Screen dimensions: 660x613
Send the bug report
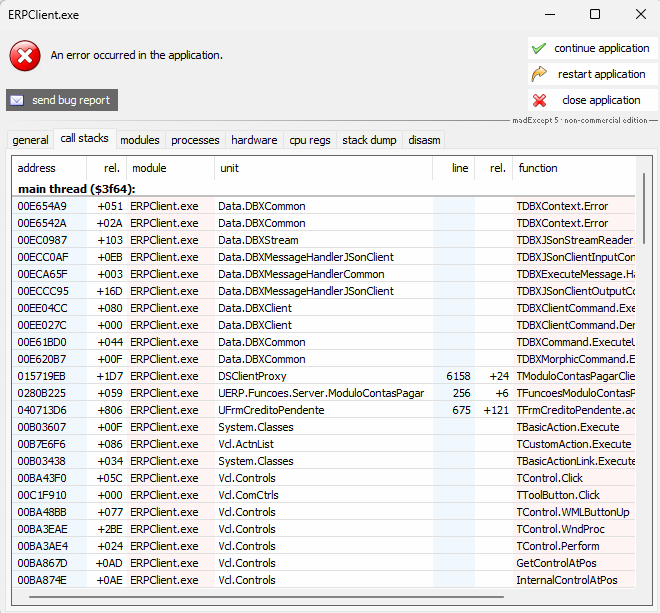pyautogui.click(x=62, y=100)
